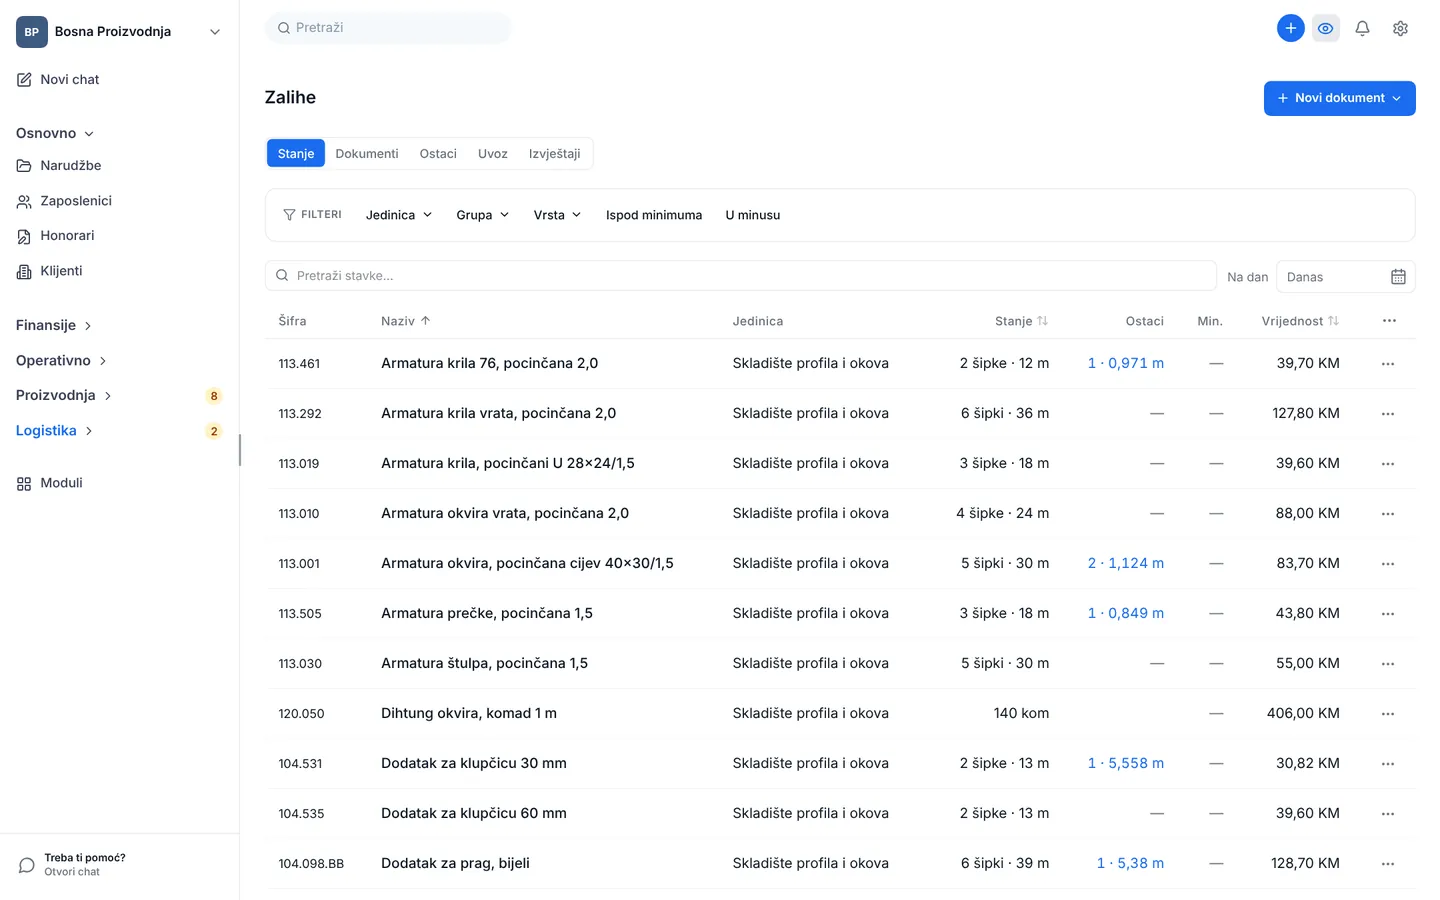This screenshot has width=1440, height=900.
Task: Open table column options ellipsis in header
Action: pos(1389,321)
